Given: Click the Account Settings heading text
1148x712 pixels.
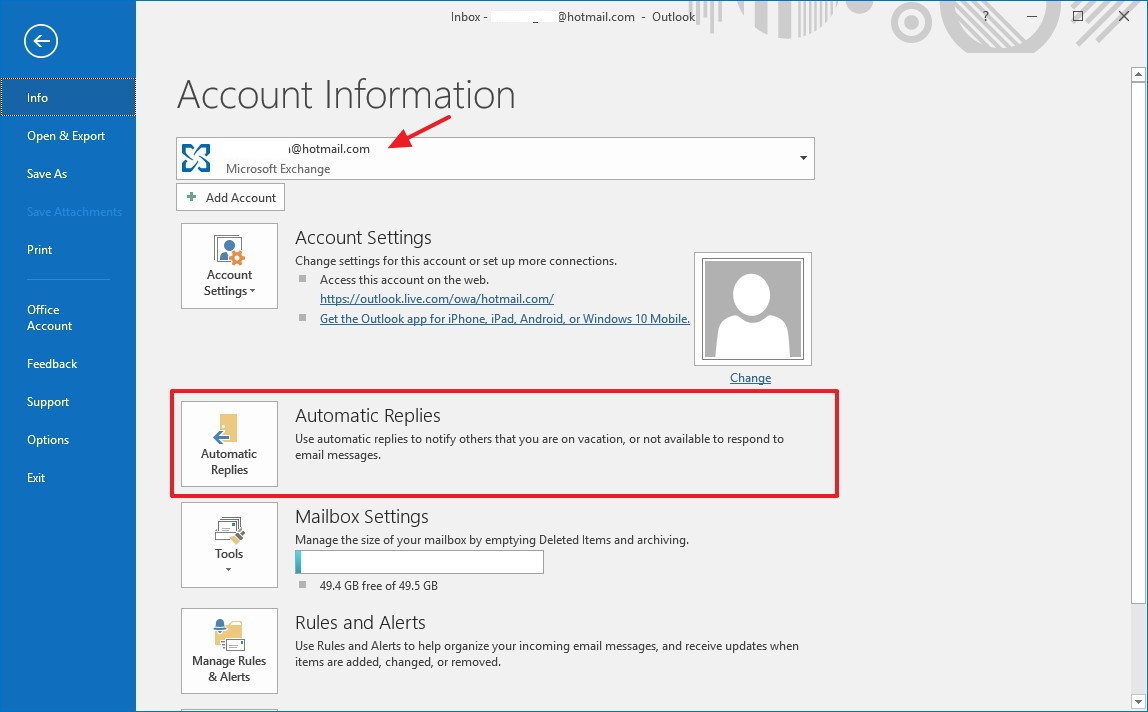Looking at the screenshot, I should pyautogui.click(x=363, y=237).
